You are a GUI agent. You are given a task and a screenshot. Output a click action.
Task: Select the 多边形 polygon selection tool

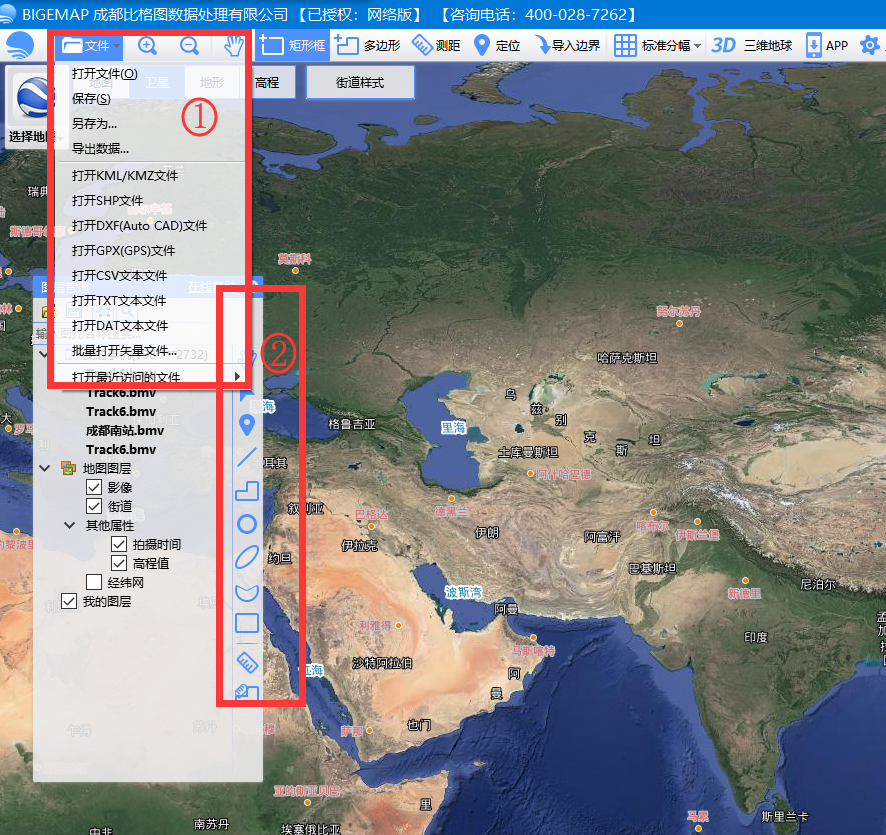pyautogui.click(x=367, y=45)
